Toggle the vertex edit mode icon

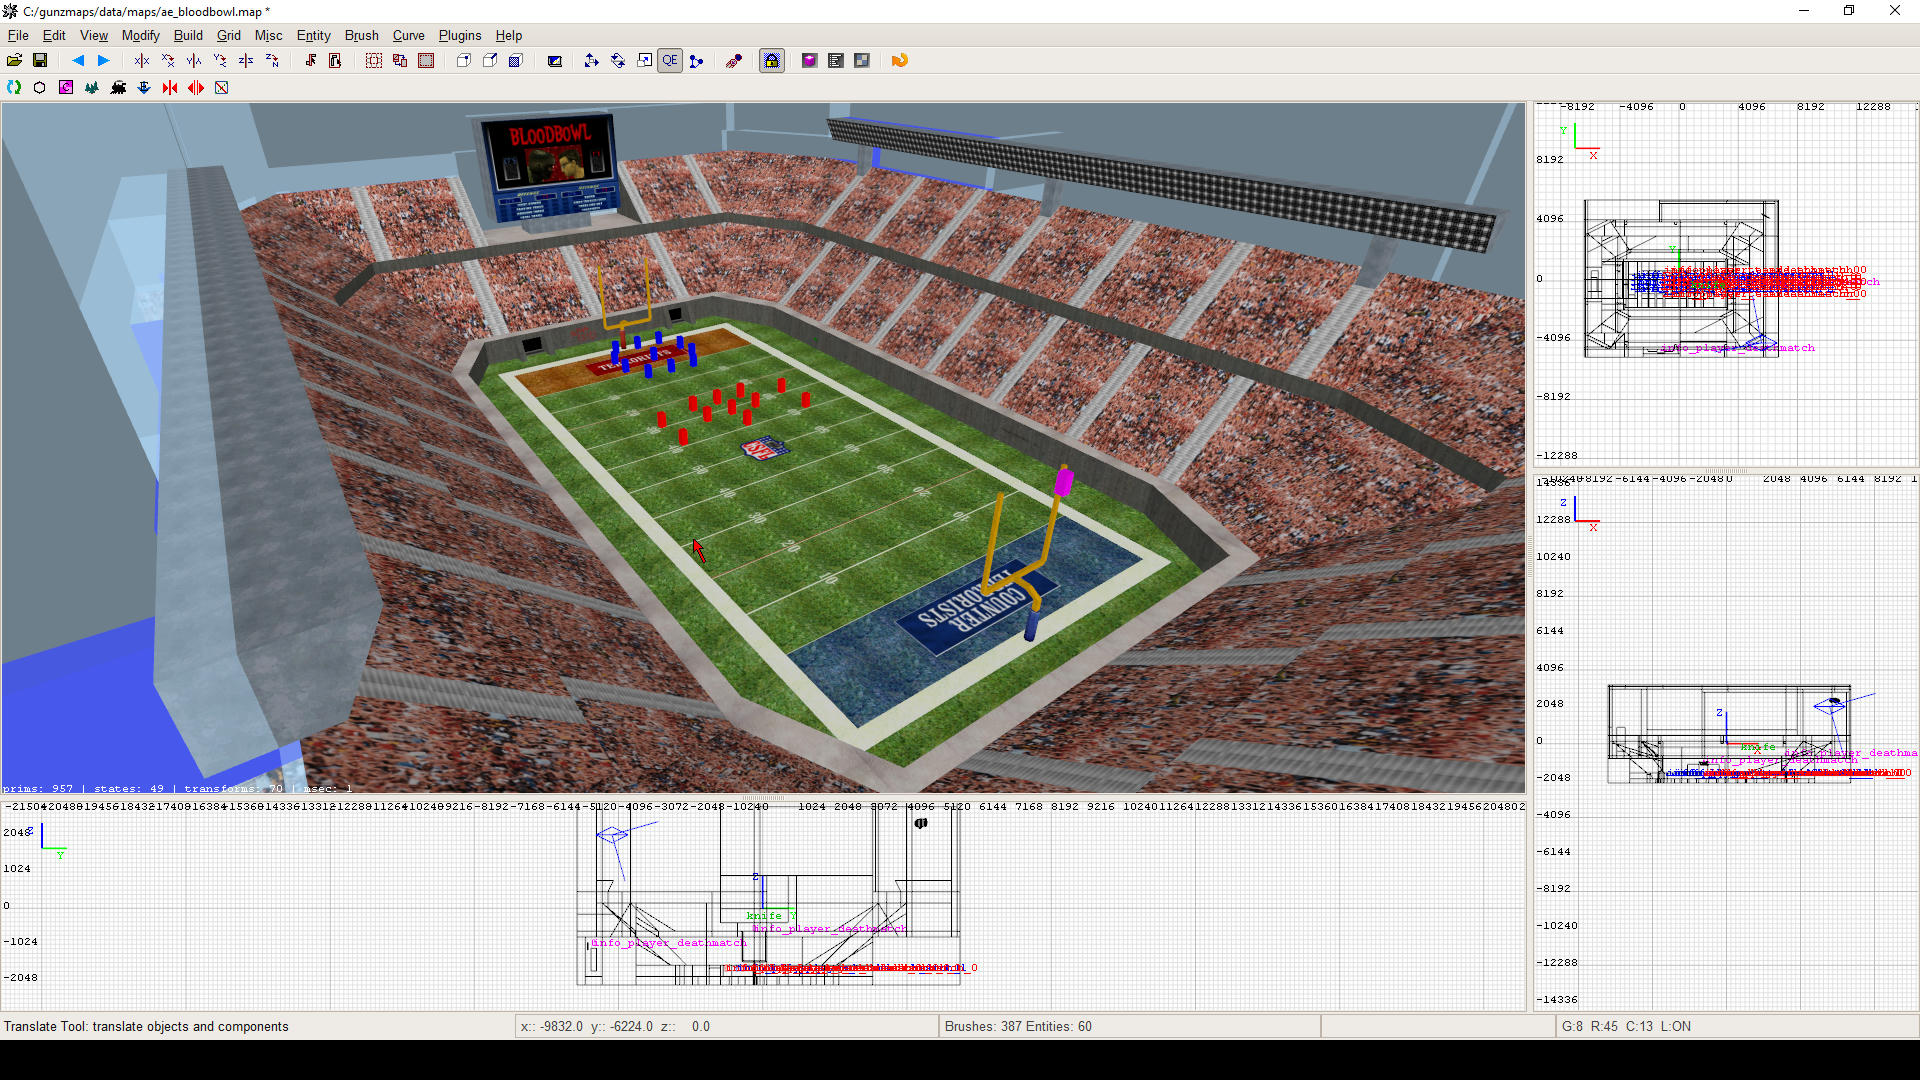click(x=697, y=61)
